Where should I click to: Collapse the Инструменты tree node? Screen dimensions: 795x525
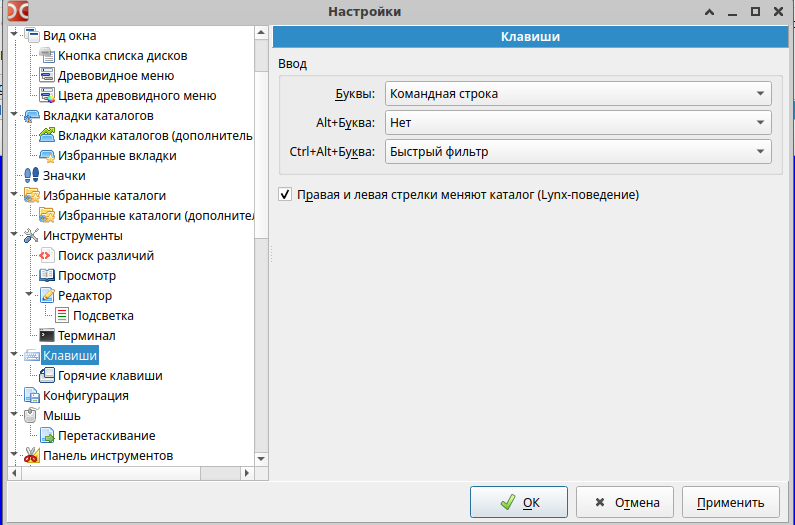point(14,234)
